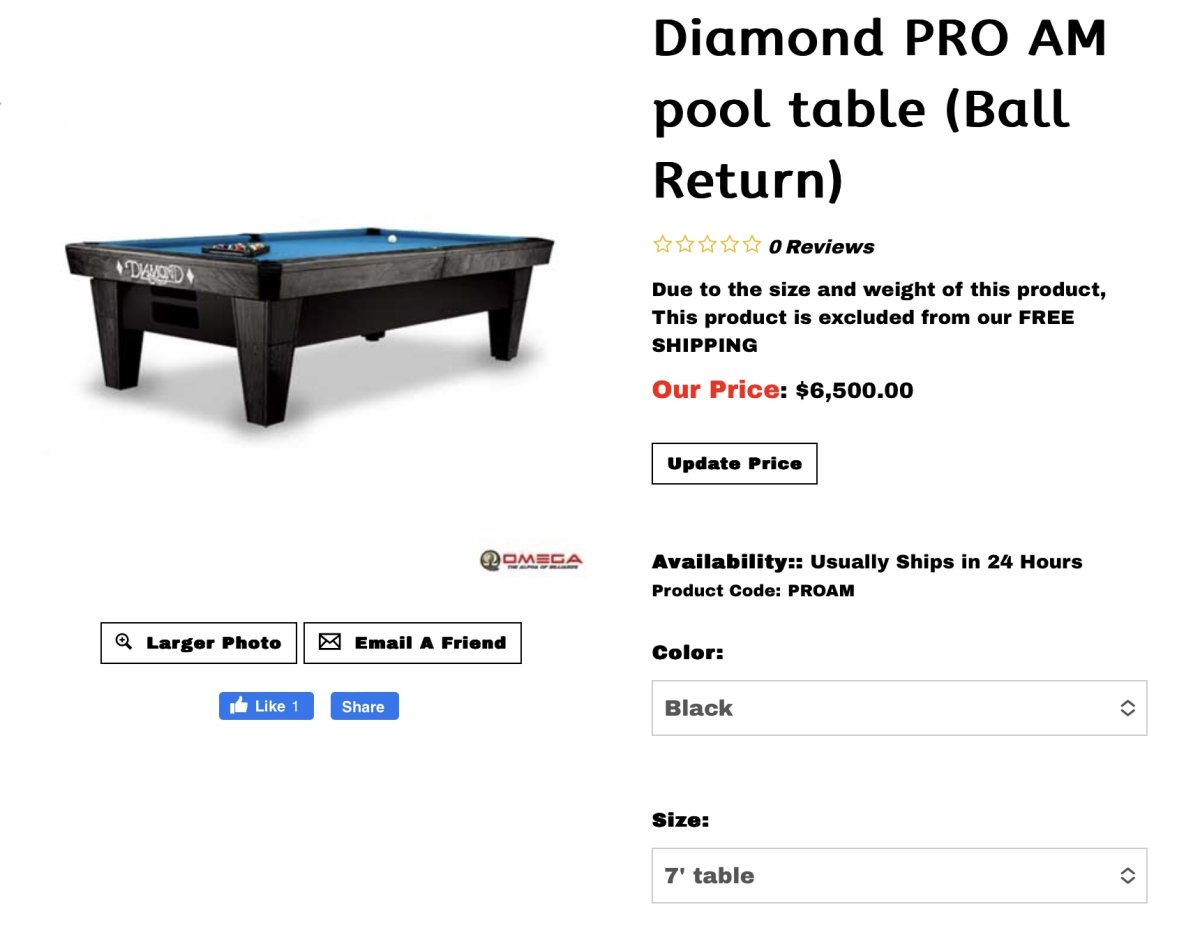Click the Facebook thumbs-up Like icon
The image size is (1200, 951).
coord(239,706)
